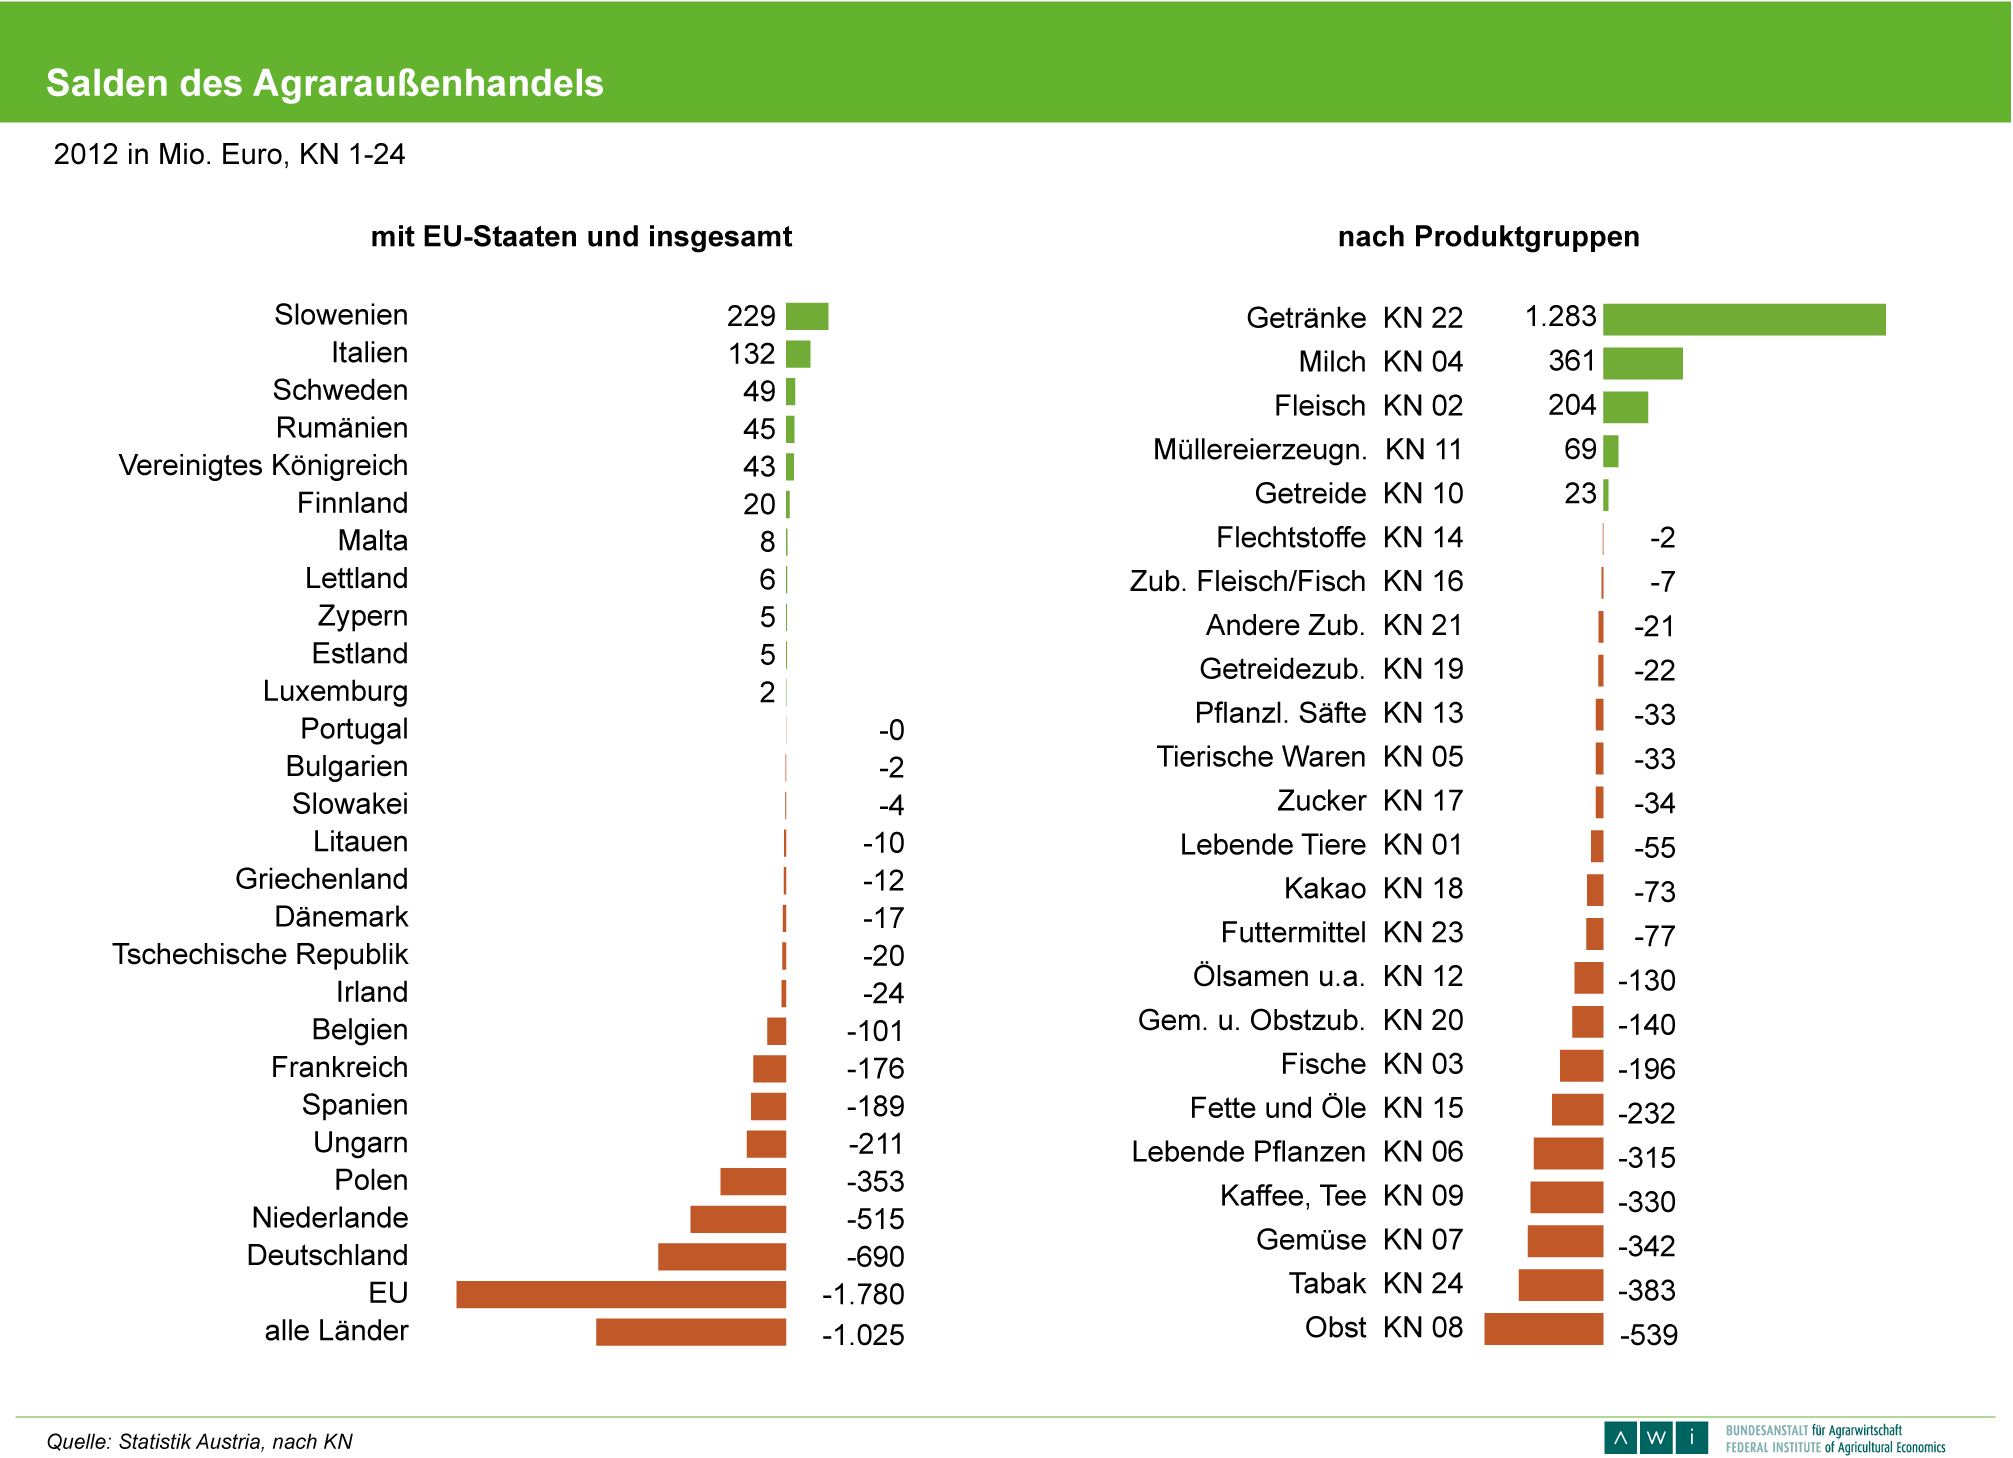The image size is (2013, 1458).
Task: Click the AWI logo 'i' tile
Action: click(x=1692, y=1438)
